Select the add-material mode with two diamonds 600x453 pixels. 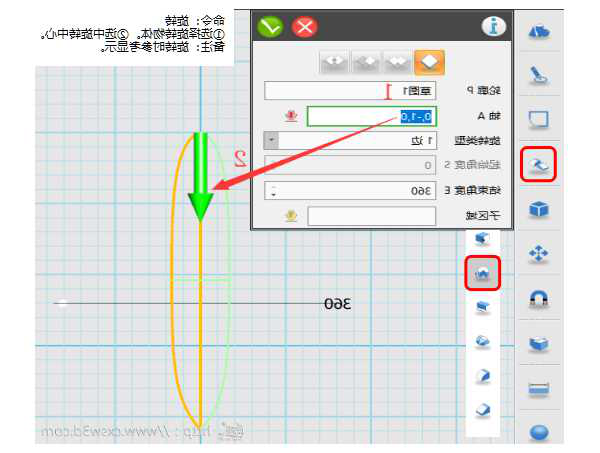click(398, 62)
